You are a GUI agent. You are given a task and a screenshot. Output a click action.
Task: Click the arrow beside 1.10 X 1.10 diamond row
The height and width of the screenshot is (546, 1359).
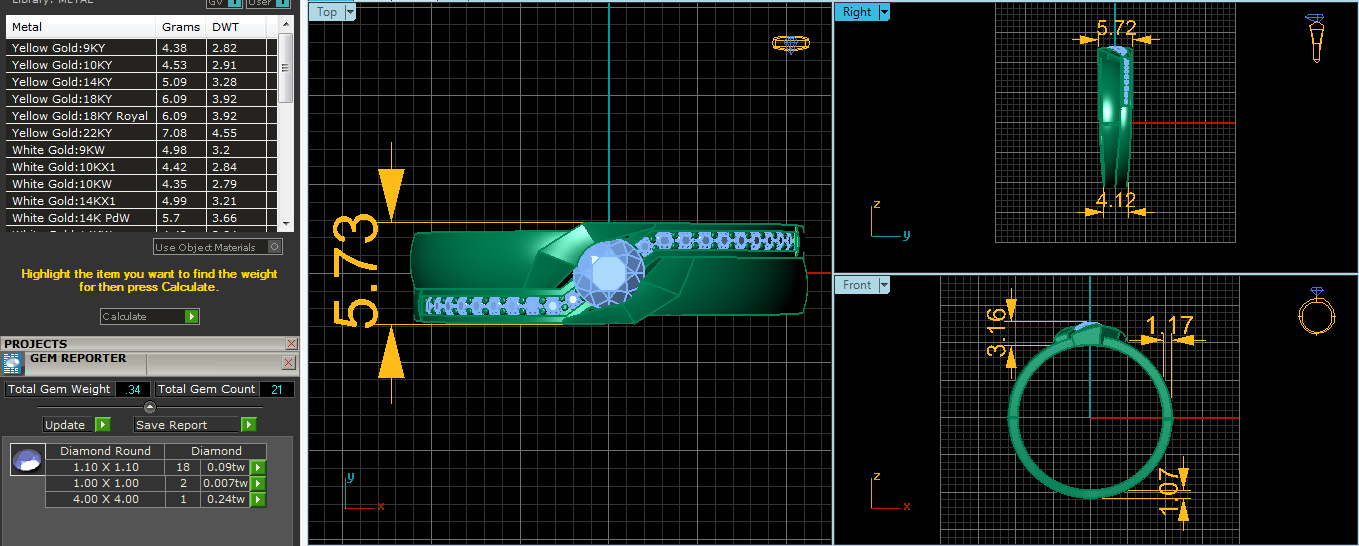tap(257, 467)
